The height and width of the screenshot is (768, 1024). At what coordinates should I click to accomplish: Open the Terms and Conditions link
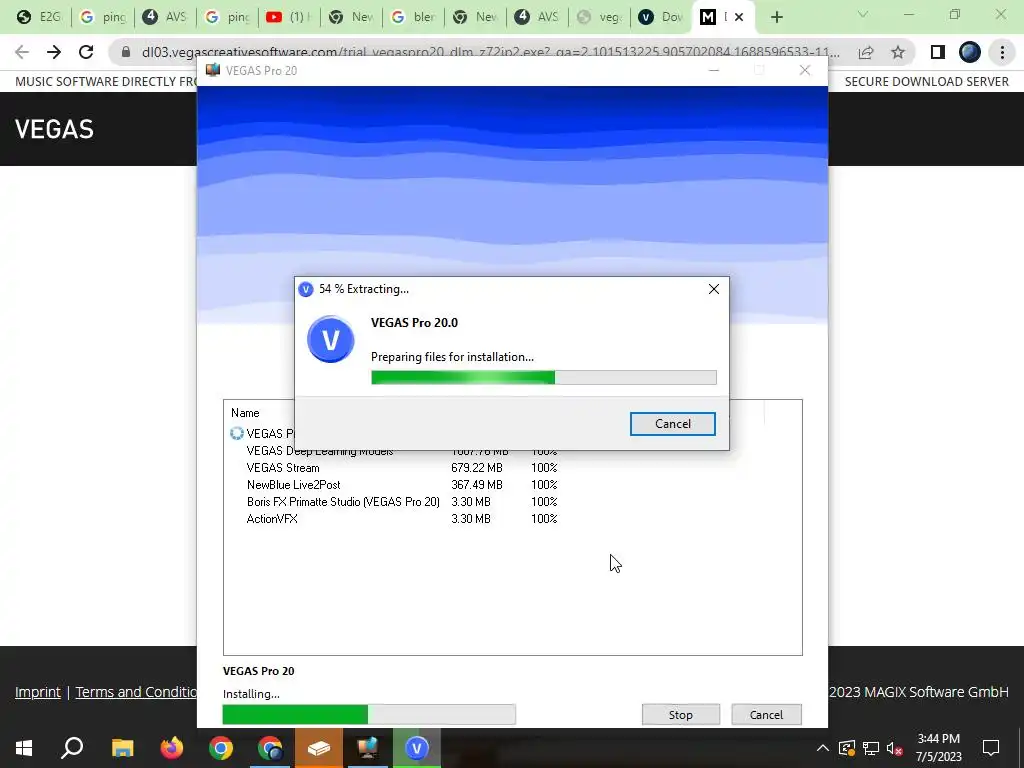point(136,692)
